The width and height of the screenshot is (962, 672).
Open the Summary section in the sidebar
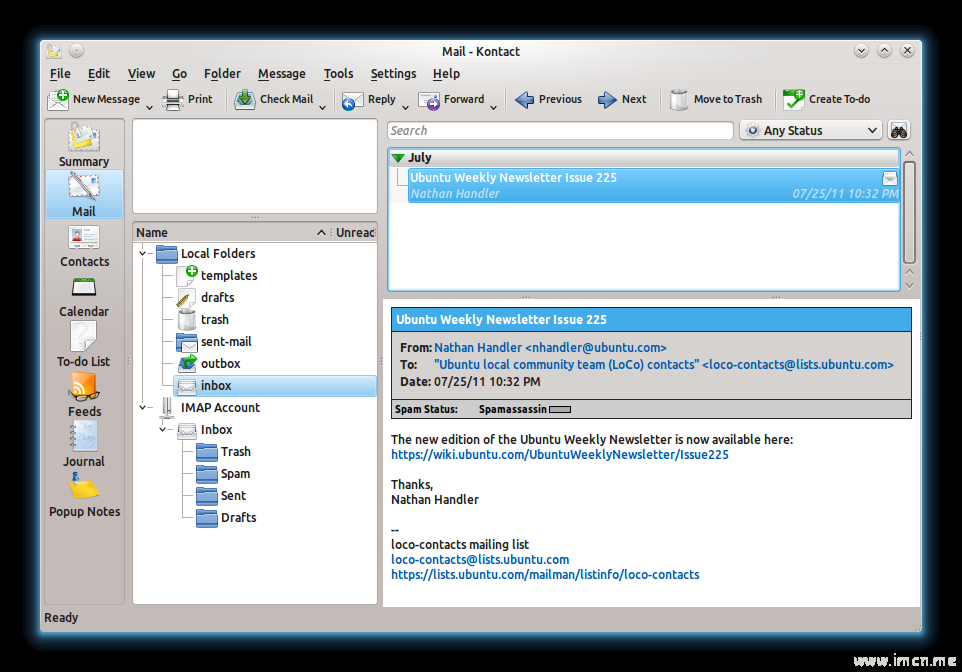pos(84,145)
